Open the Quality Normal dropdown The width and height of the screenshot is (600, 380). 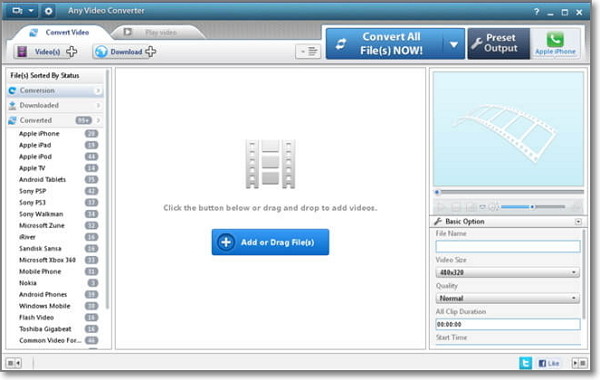507,298
